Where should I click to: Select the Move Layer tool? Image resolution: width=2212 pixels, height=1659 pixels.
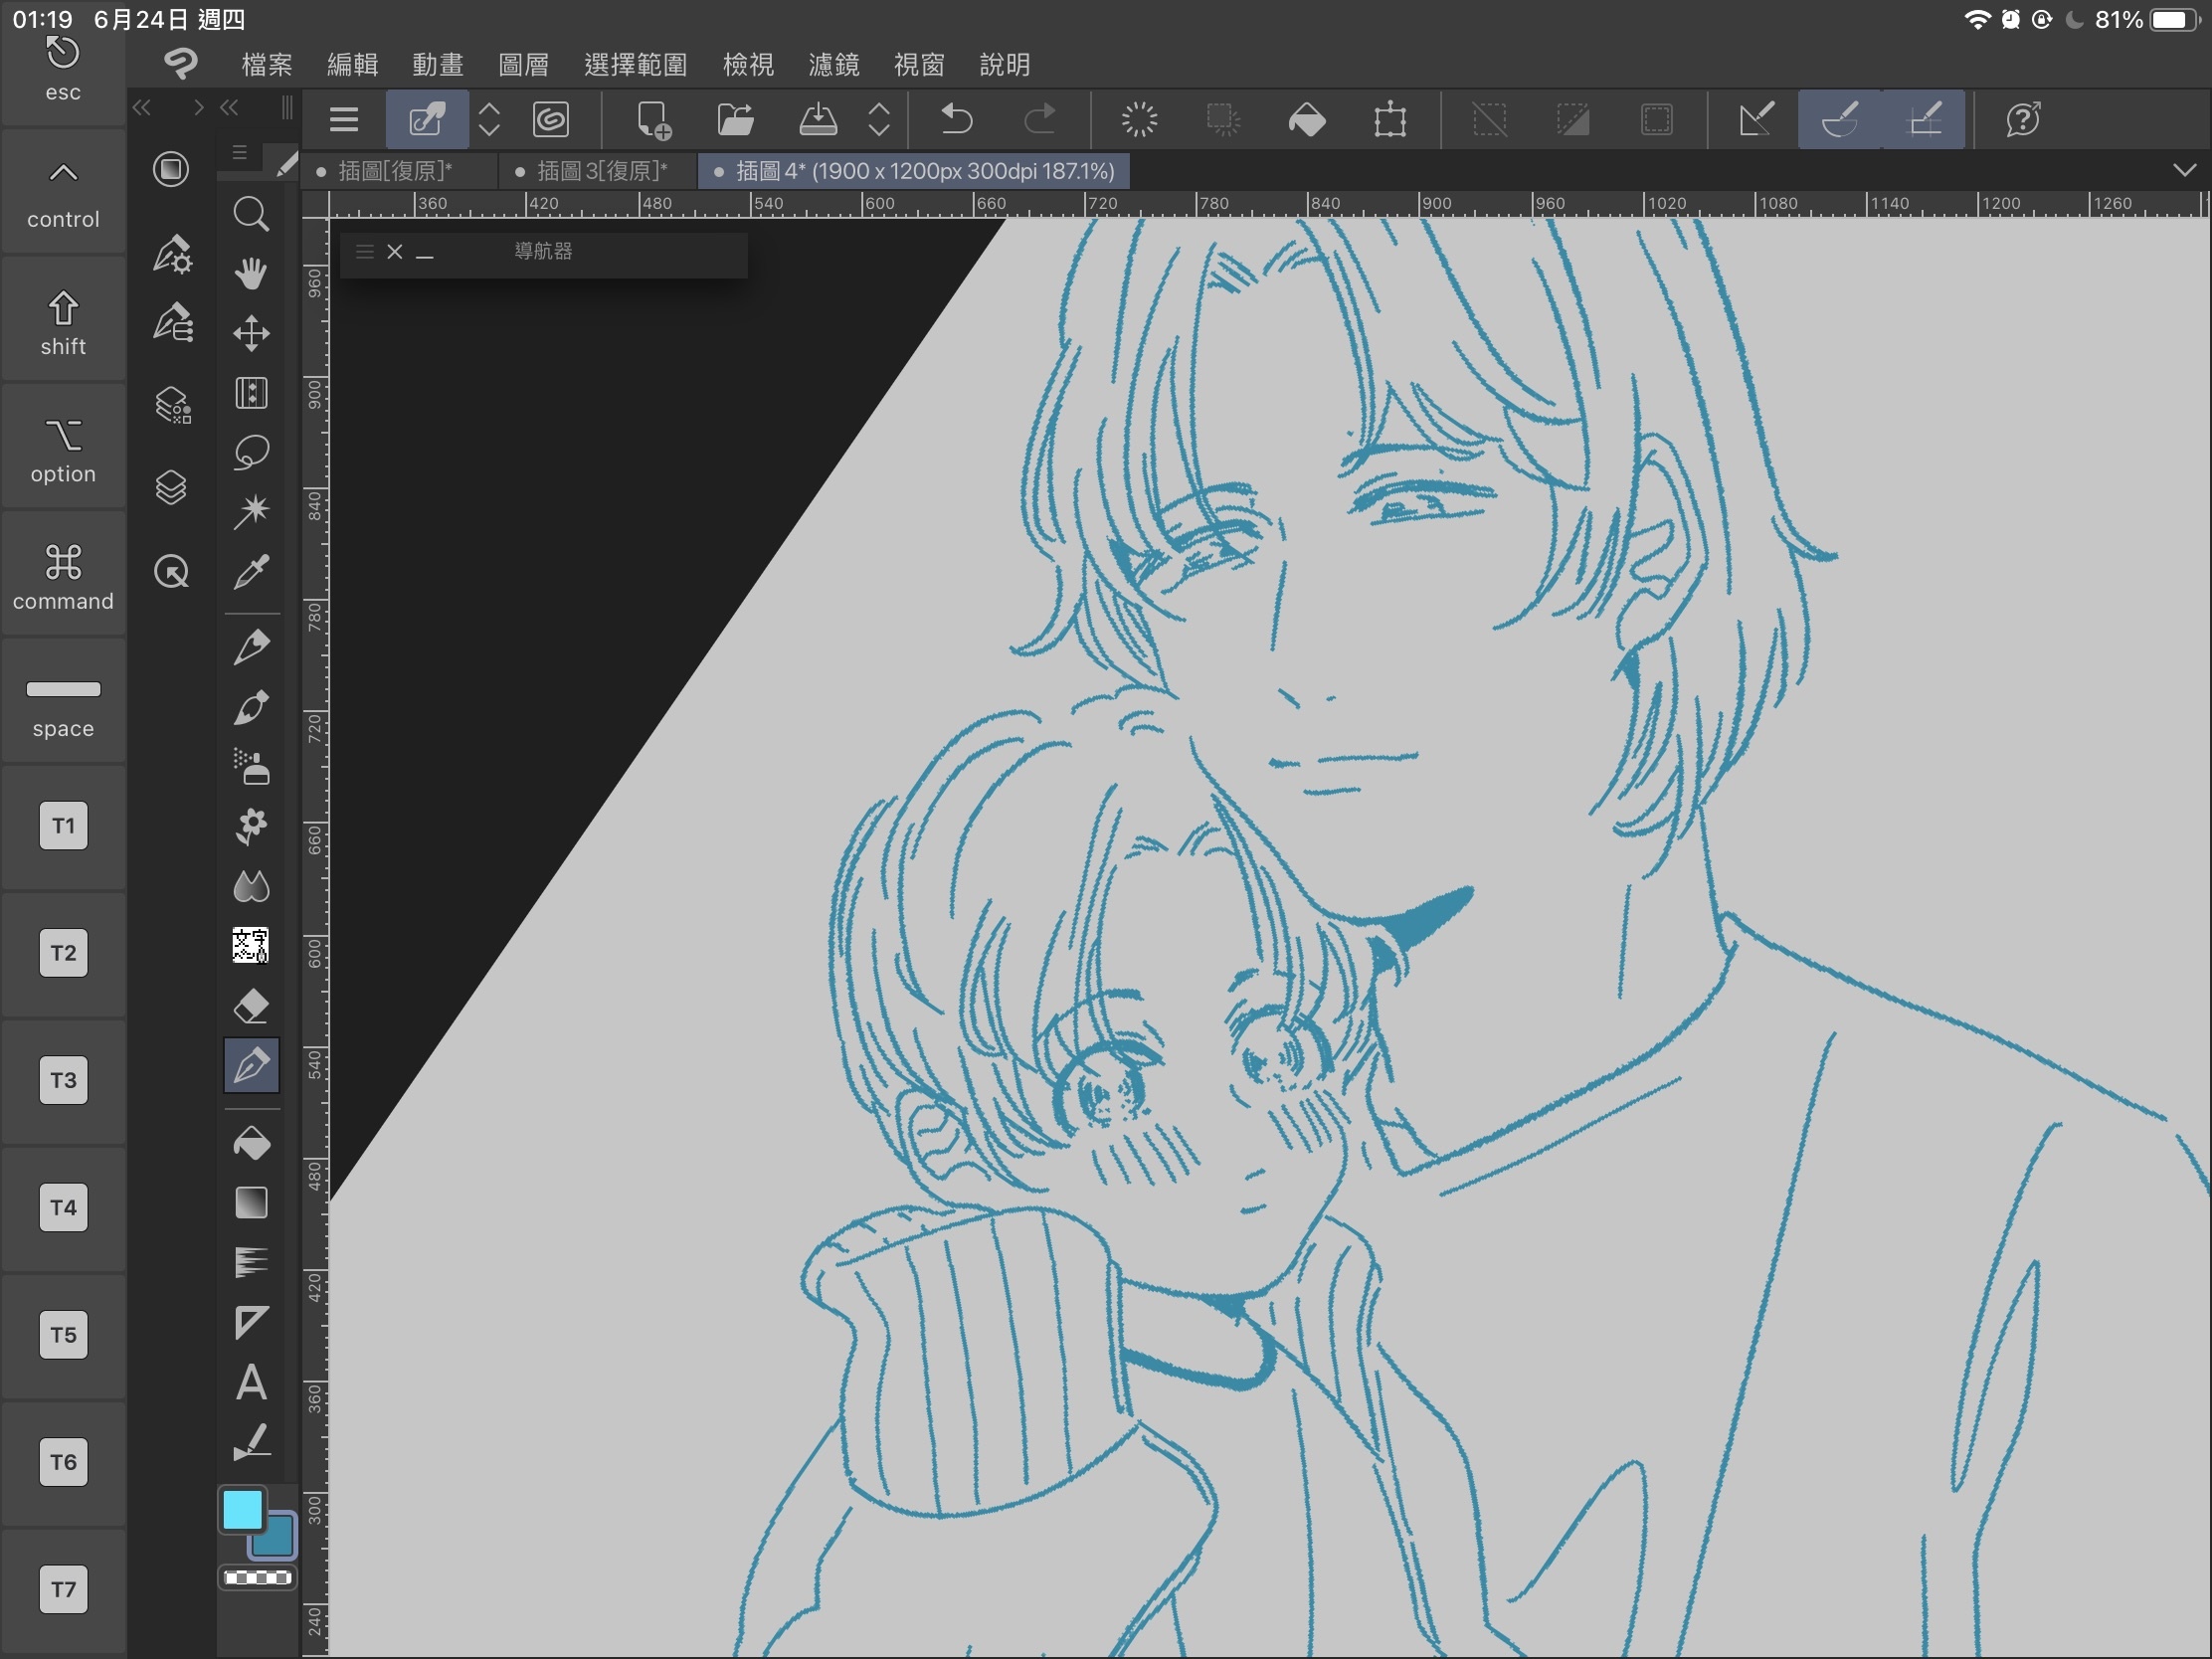[251, 333]
